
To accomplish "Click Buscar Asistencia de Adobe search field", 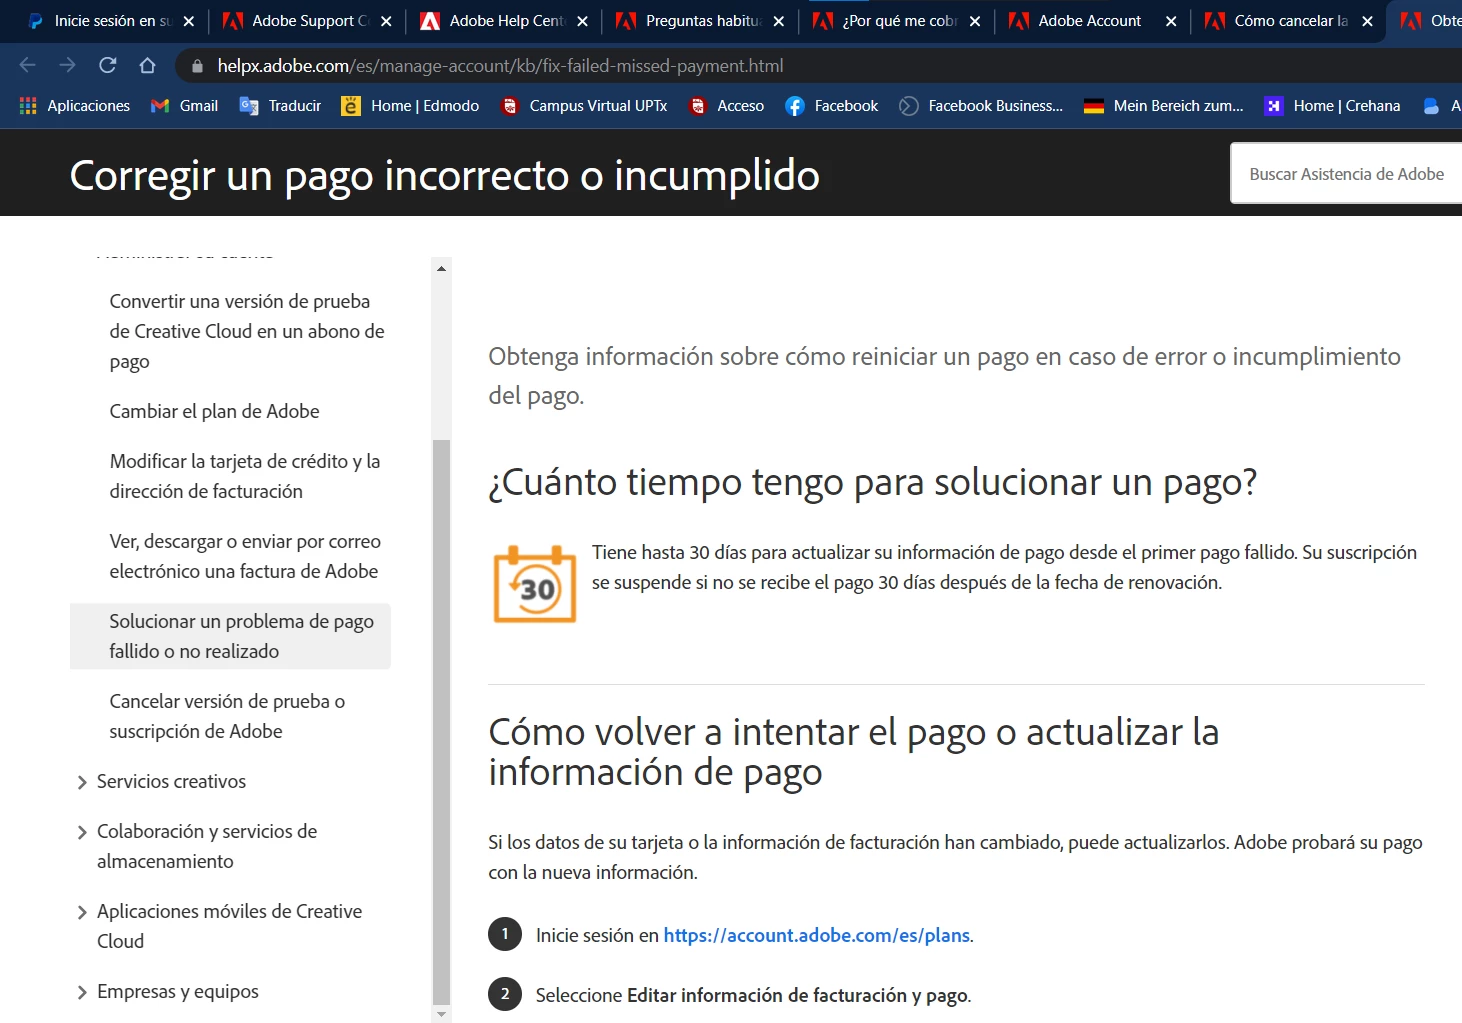I will [1346, 174].
